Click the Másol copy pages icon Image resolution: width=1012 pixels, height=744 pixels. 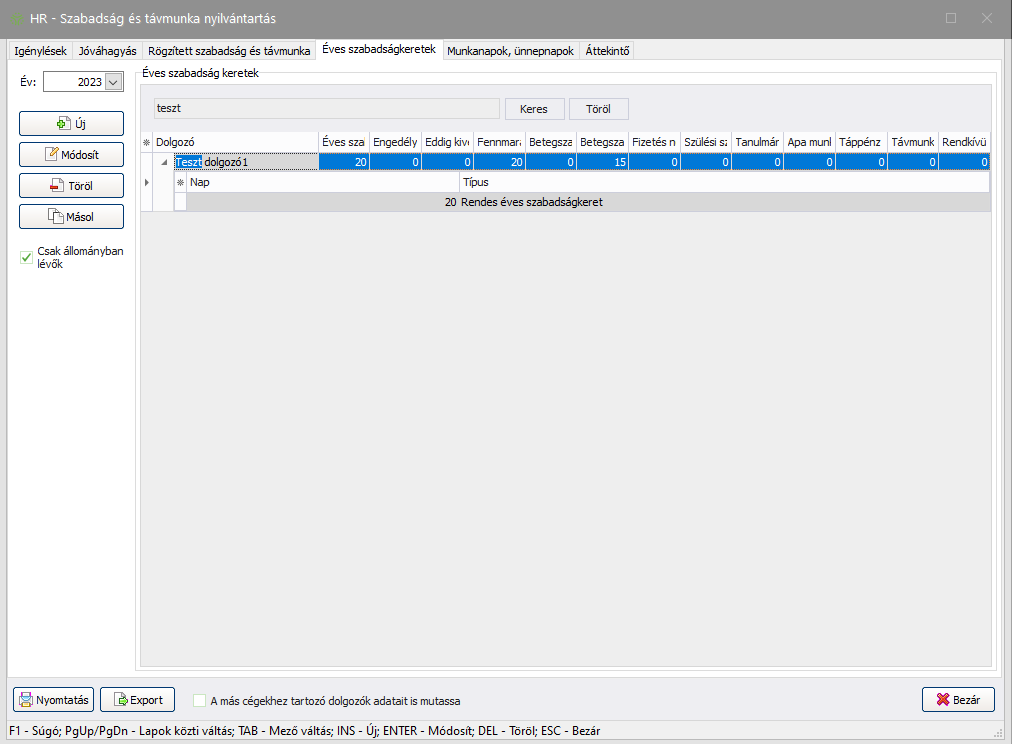coord(57,217)
